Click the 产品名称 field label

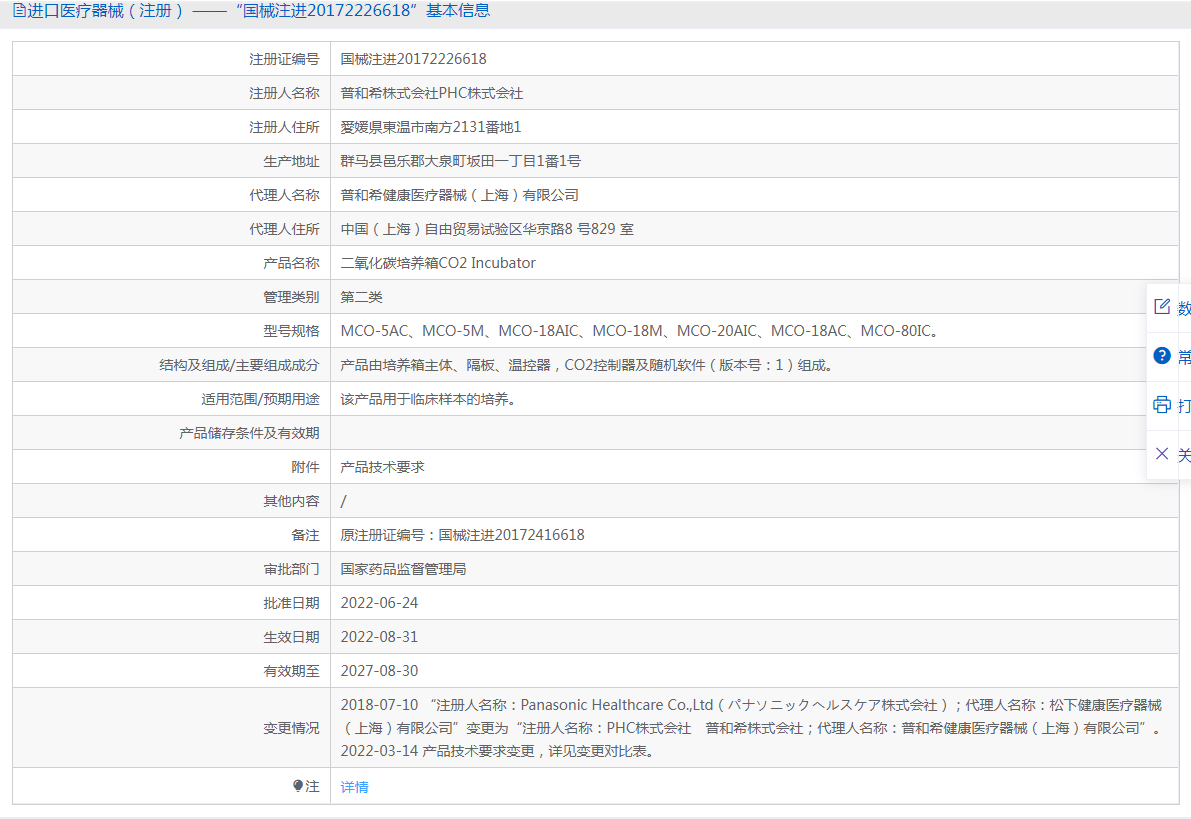pyautogui.click(x=292, y=263)
